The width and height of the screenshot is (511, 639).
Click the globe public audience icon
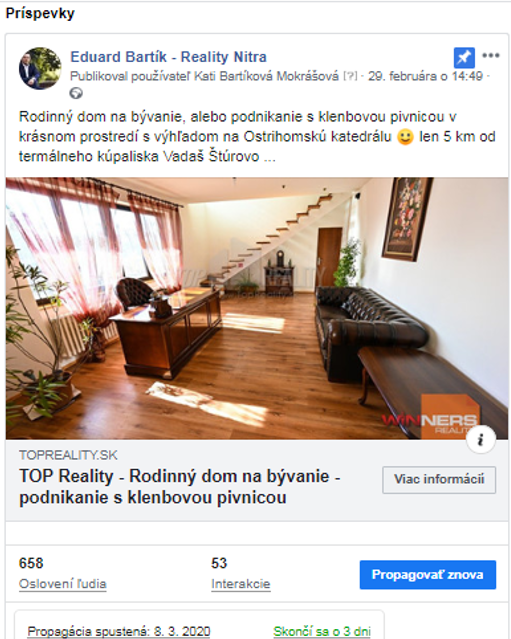pyautogui.click(x=76, y=93)
